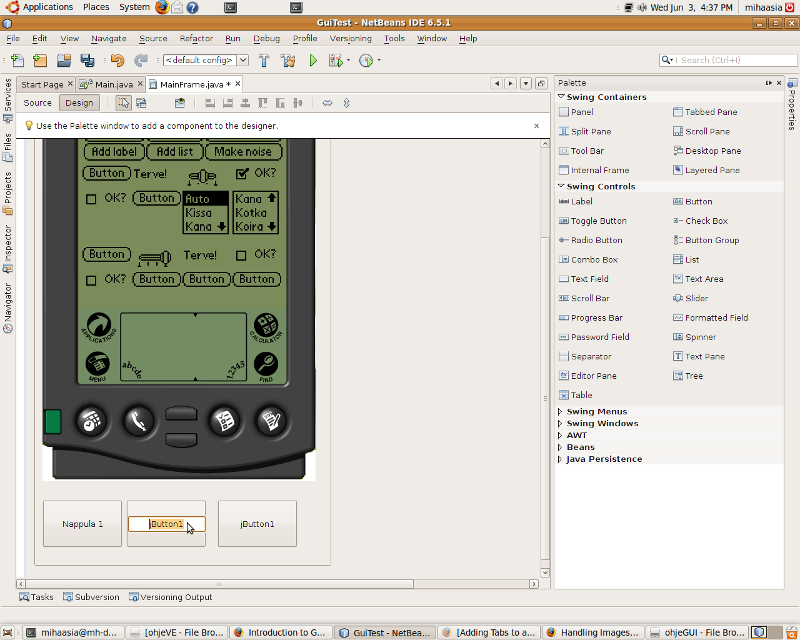The height and width of the screenshot is (640, 800).
Task: Open the Versioning menu
Action: [x=351, y=38]
